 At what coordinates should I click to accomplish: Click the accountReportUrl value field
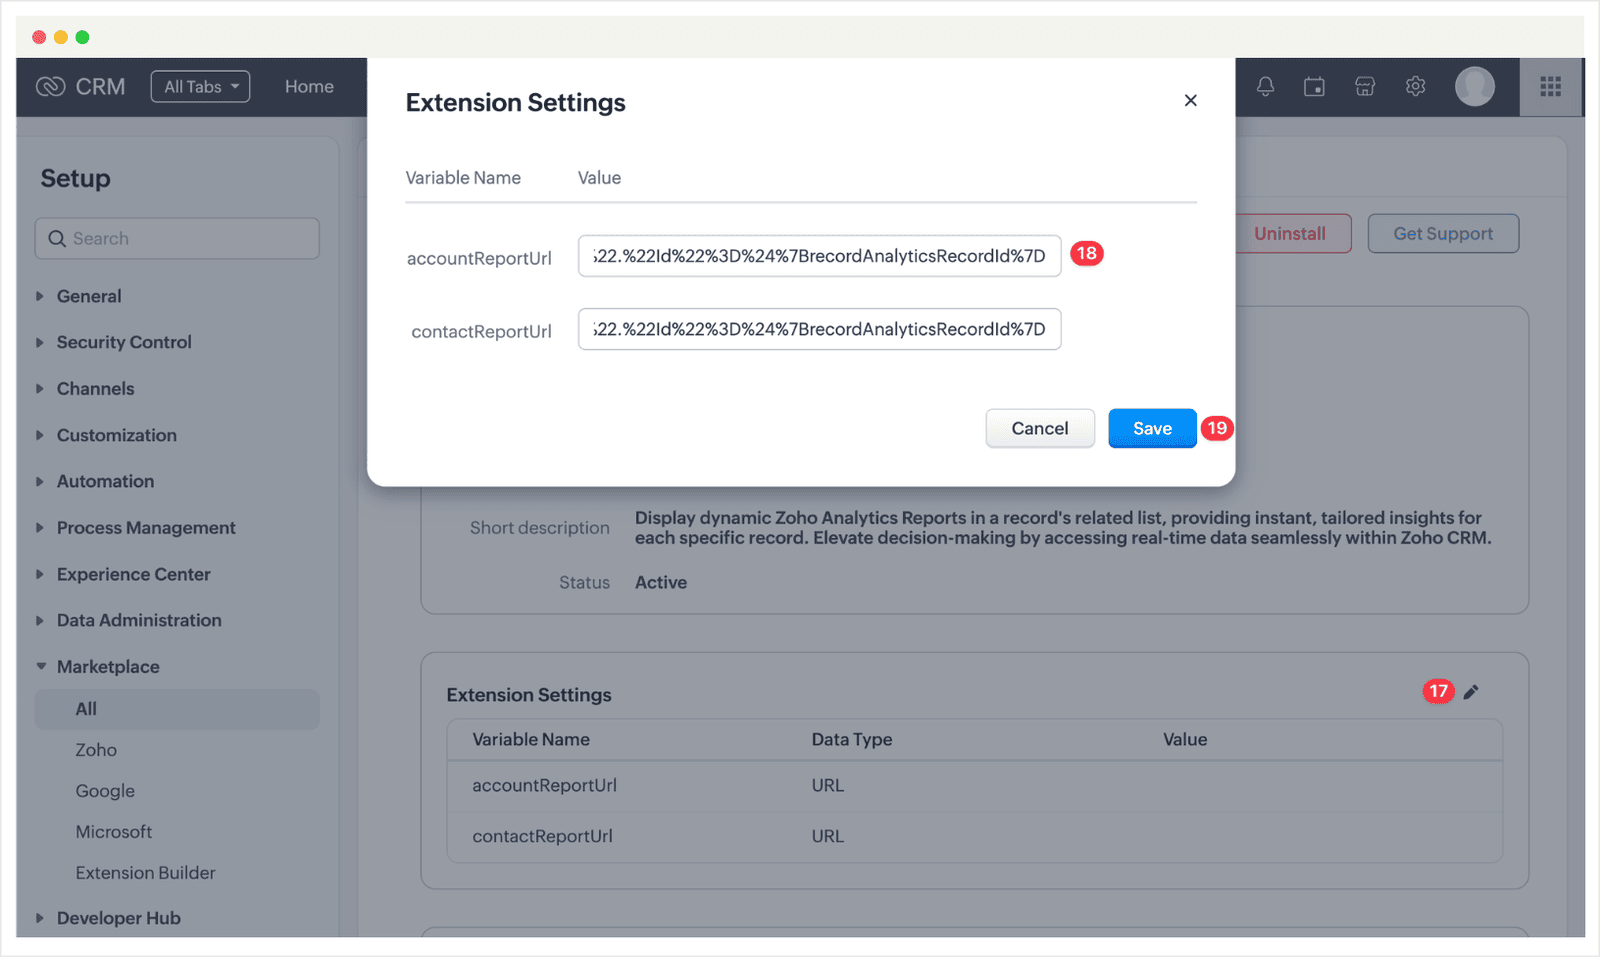(819, 256)
